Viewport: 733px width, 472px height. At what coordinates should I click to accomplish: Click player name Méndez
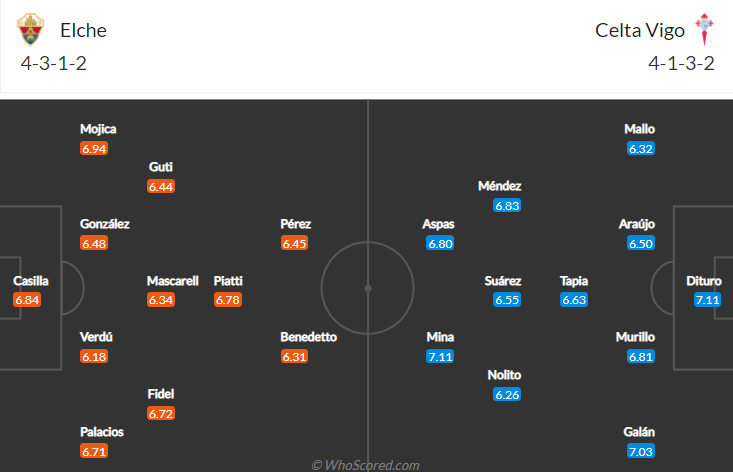pos(499,186)
